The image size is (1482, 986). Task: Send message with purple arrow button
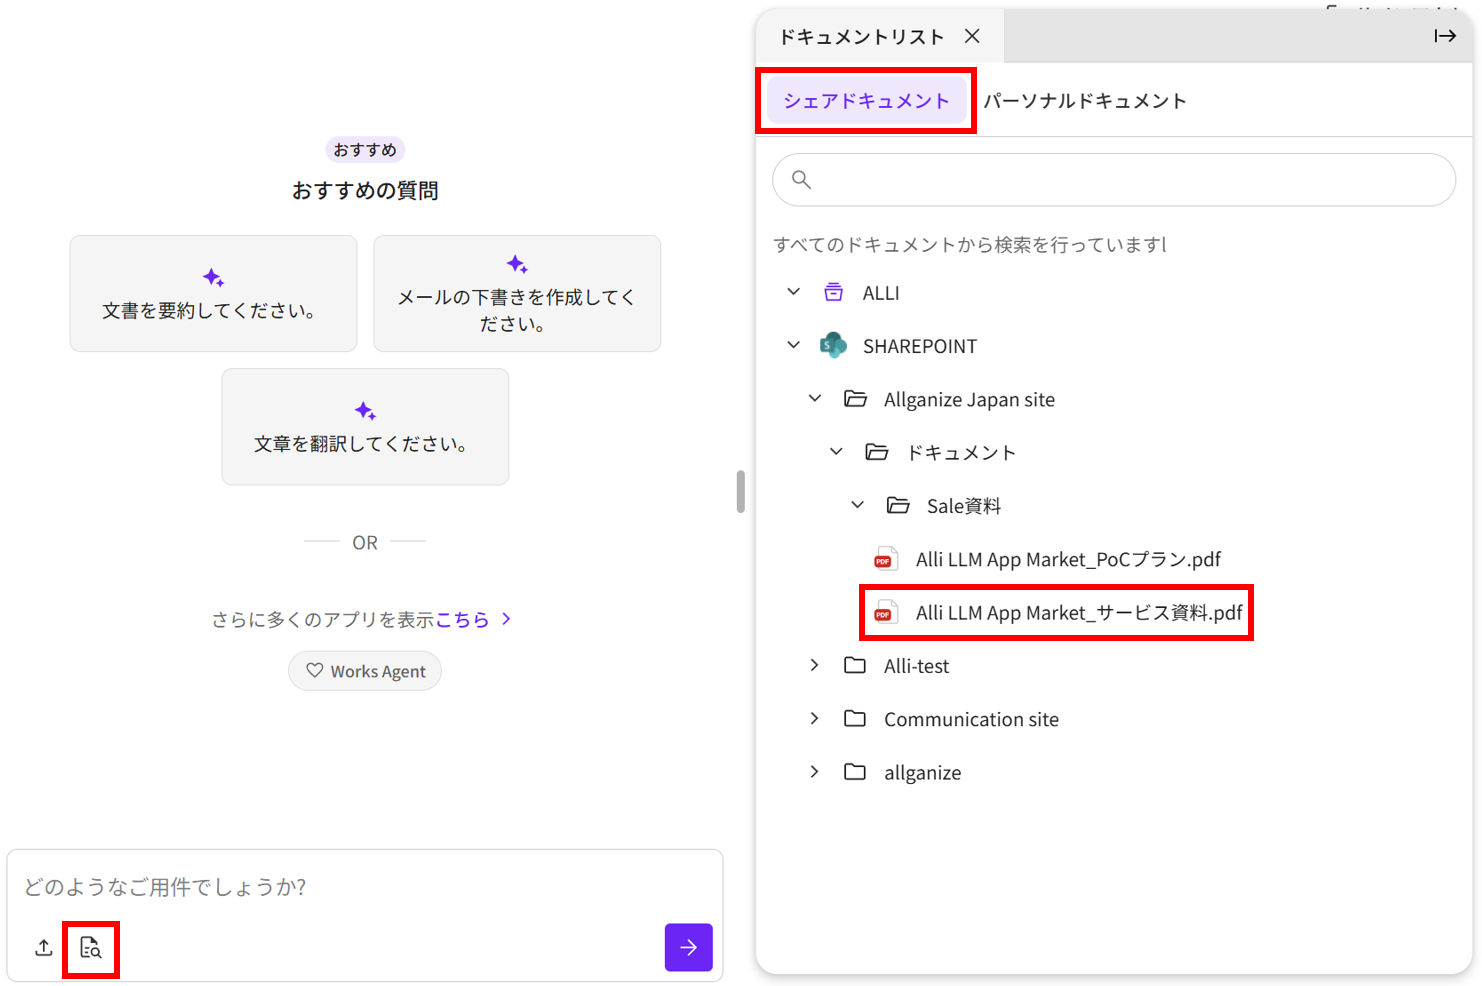click(688, 947)
